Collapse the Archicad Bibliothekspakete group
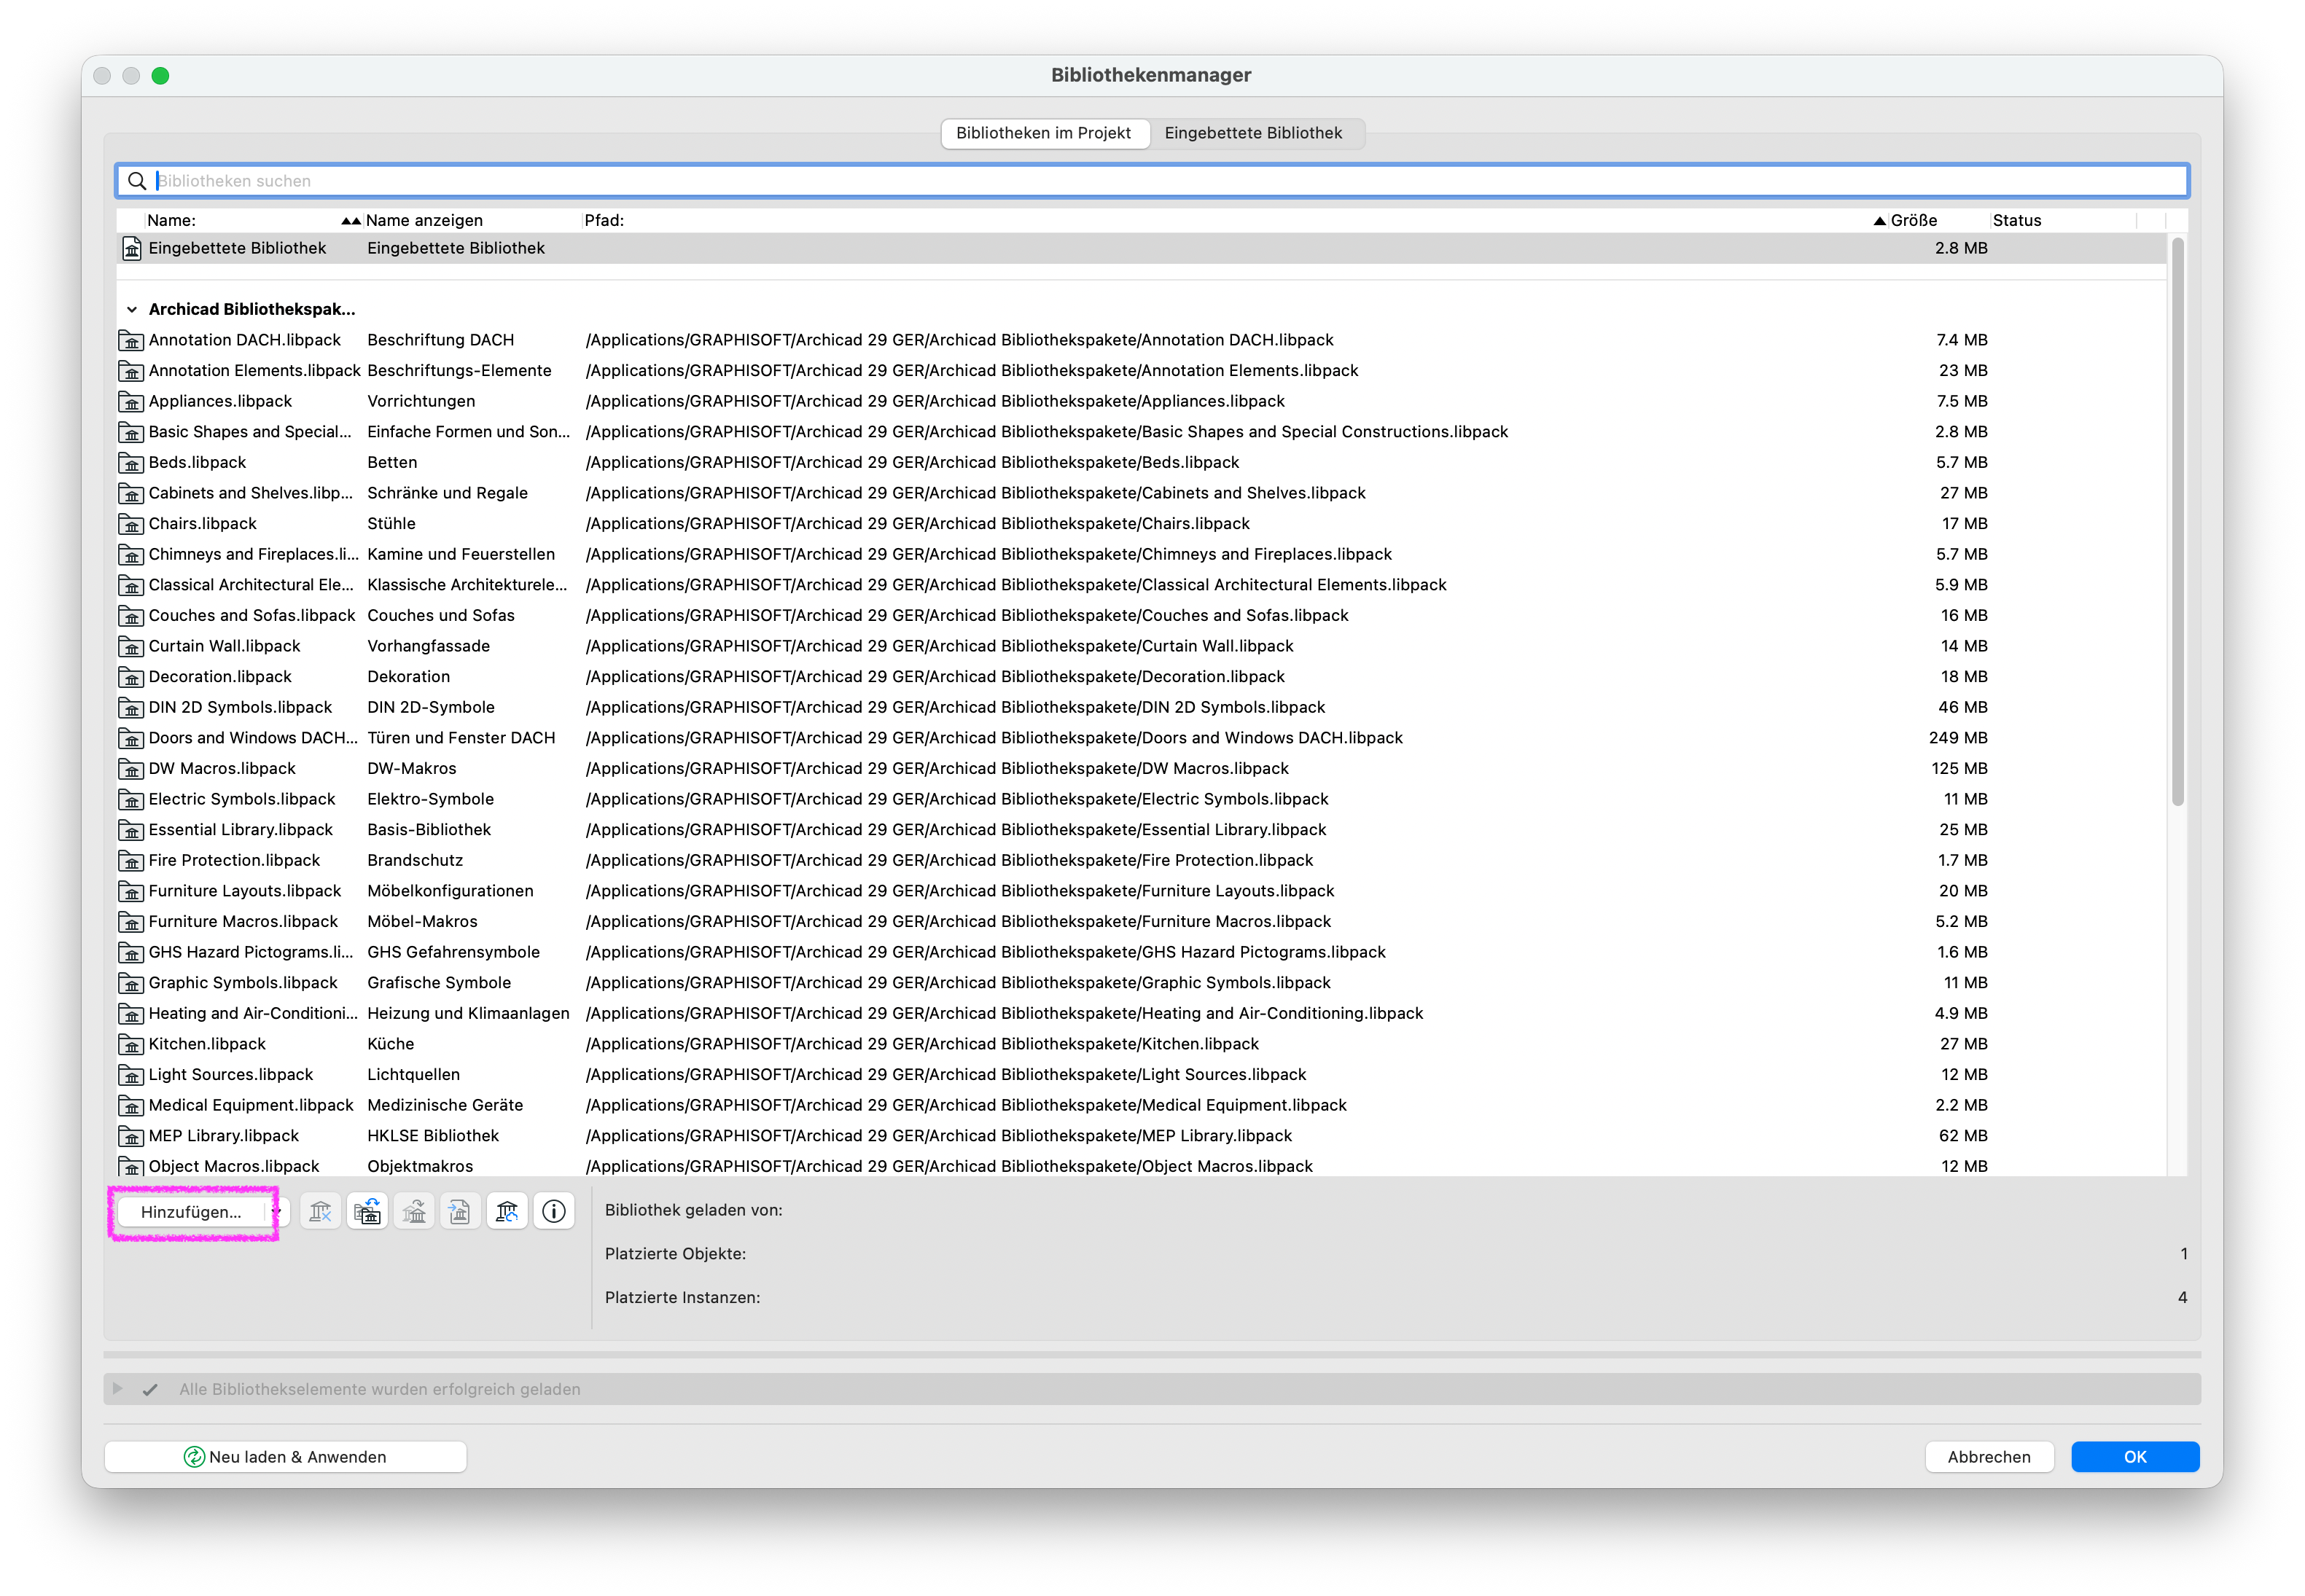This screenshot has height=1596, width=2305. tap(131, 310)
